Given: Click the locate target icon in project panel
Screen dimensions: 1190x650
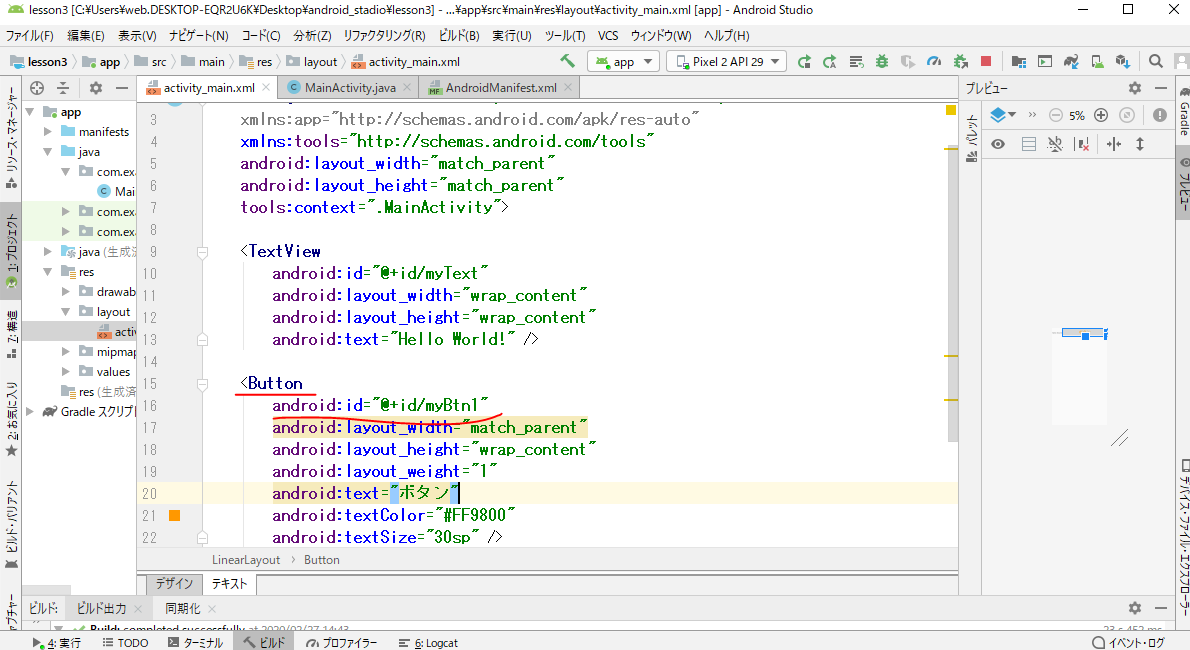Looking at the screenshot, I should pyautogui.click(x=38, y=88).
